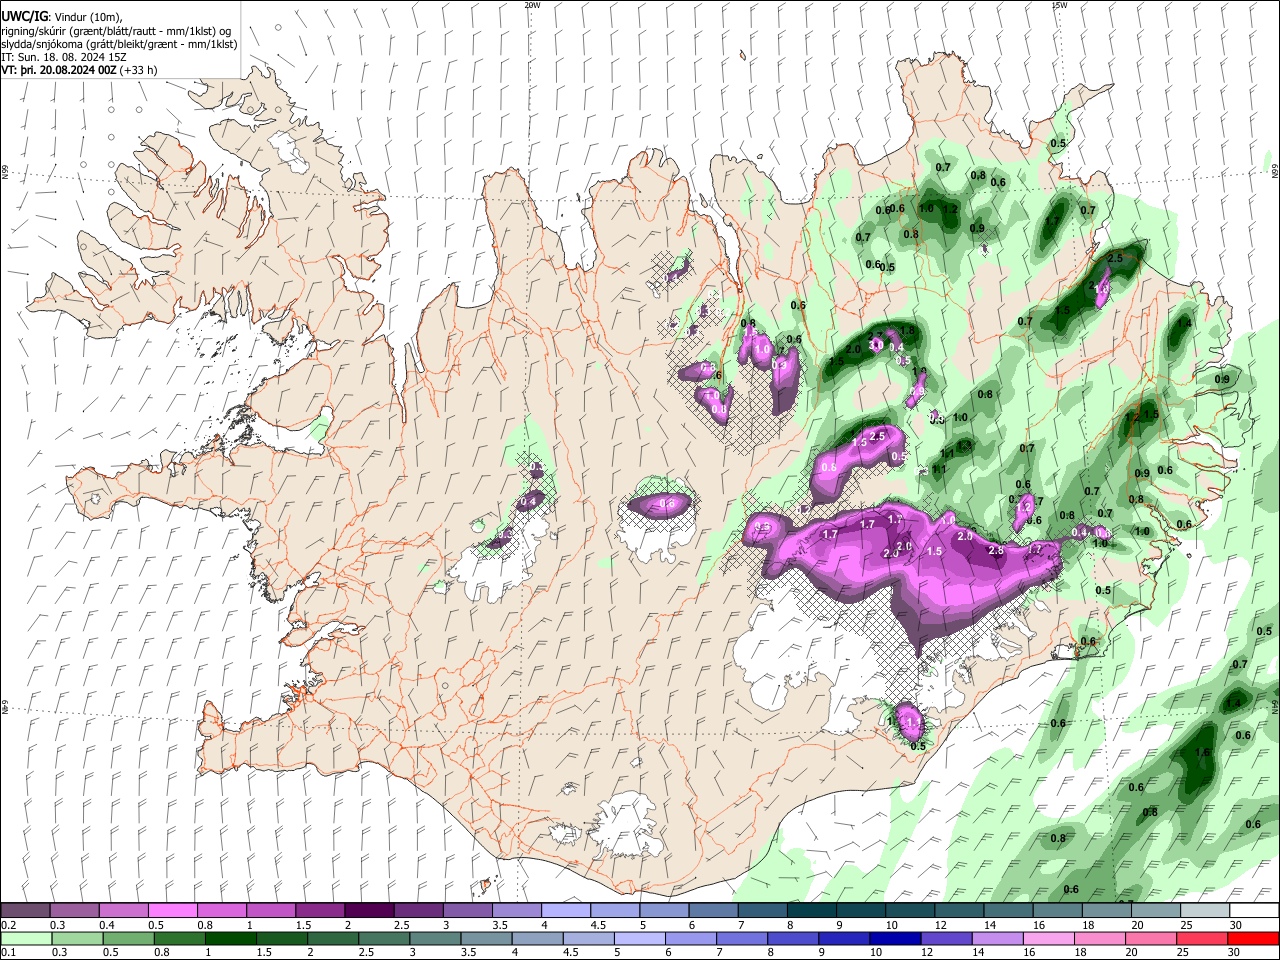Click the "15W" longitude label
1280x960 pixels.
(x=1060, y=5)
